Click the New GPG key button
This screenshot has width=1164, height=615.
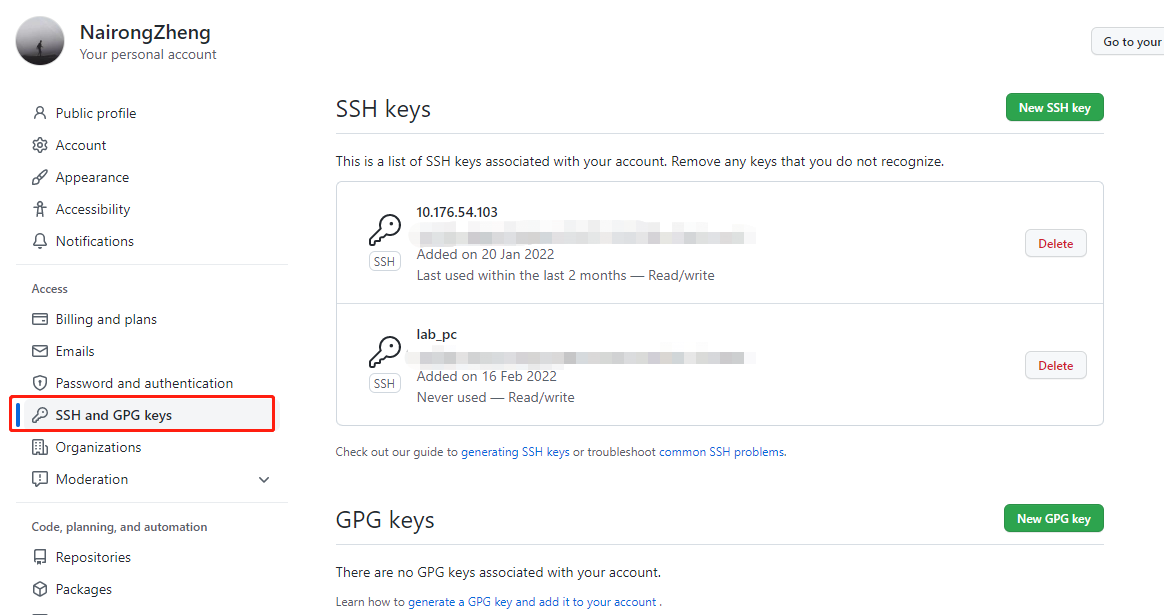click(x=1053, y=518)
